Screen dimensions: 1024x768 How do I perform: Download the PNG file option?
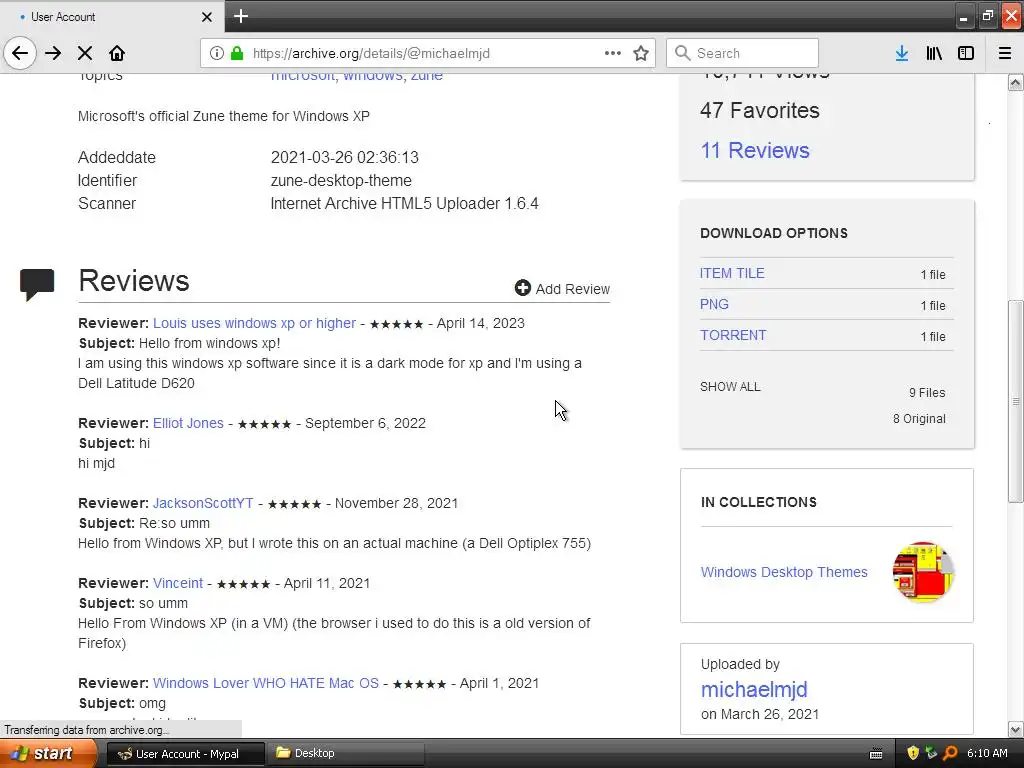point(714,304)
